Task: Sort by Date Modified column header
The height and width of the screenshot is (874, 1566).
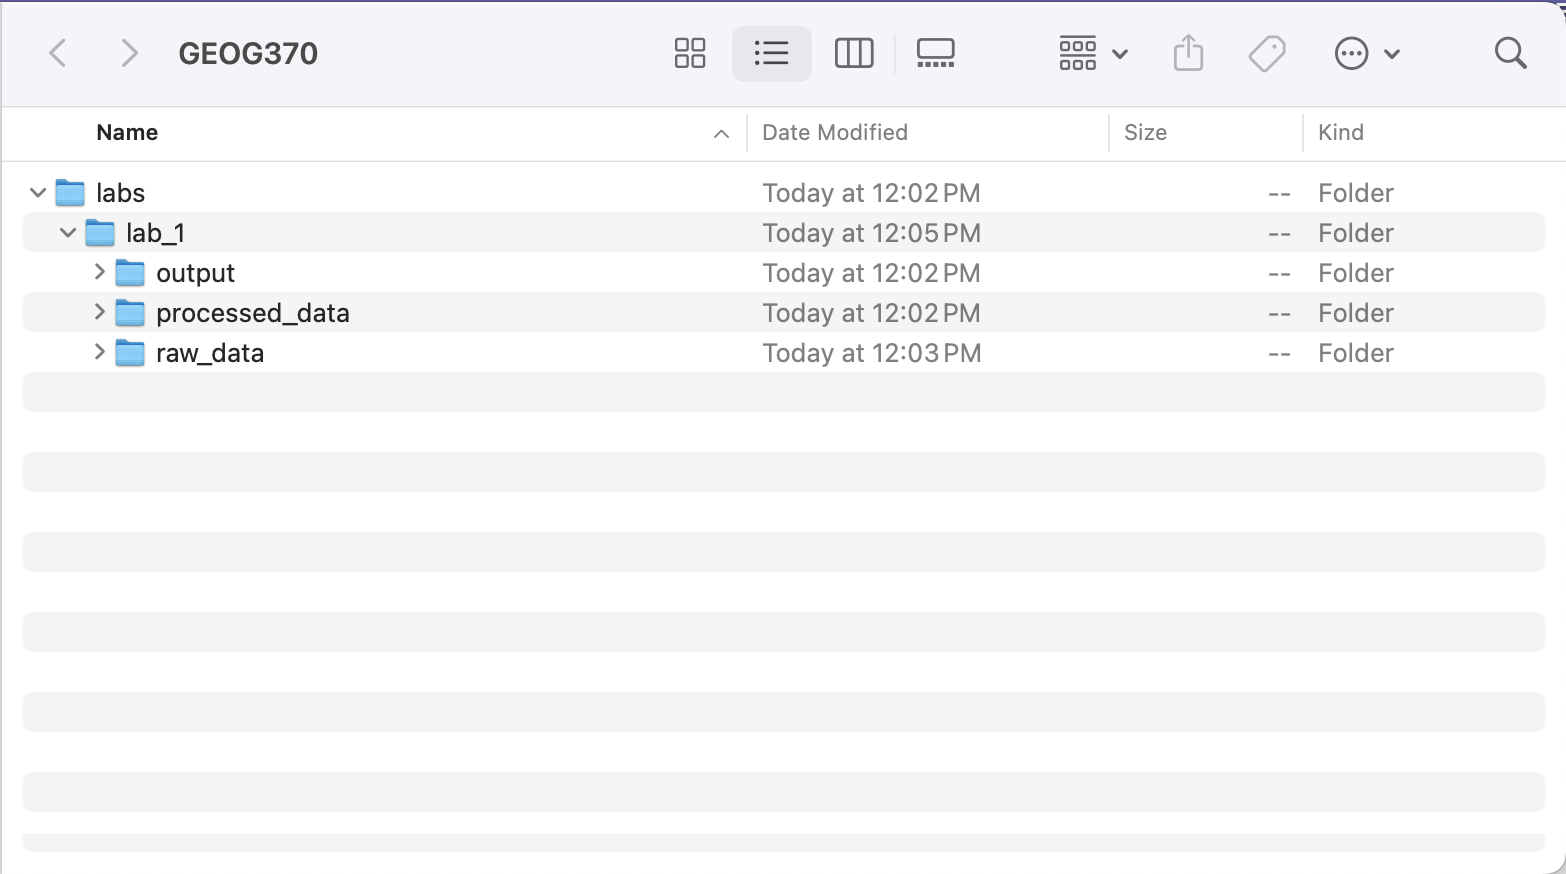Action: (x=834, y=133)
